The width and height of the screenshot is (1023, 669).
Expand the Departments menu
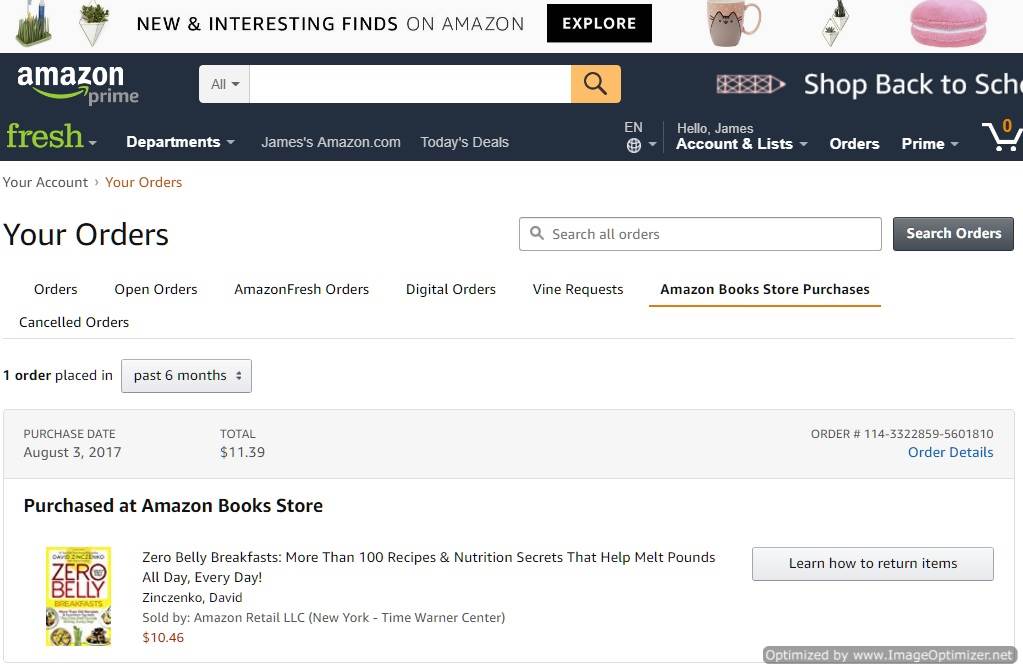pyautogui.click(x=180, y=142)
